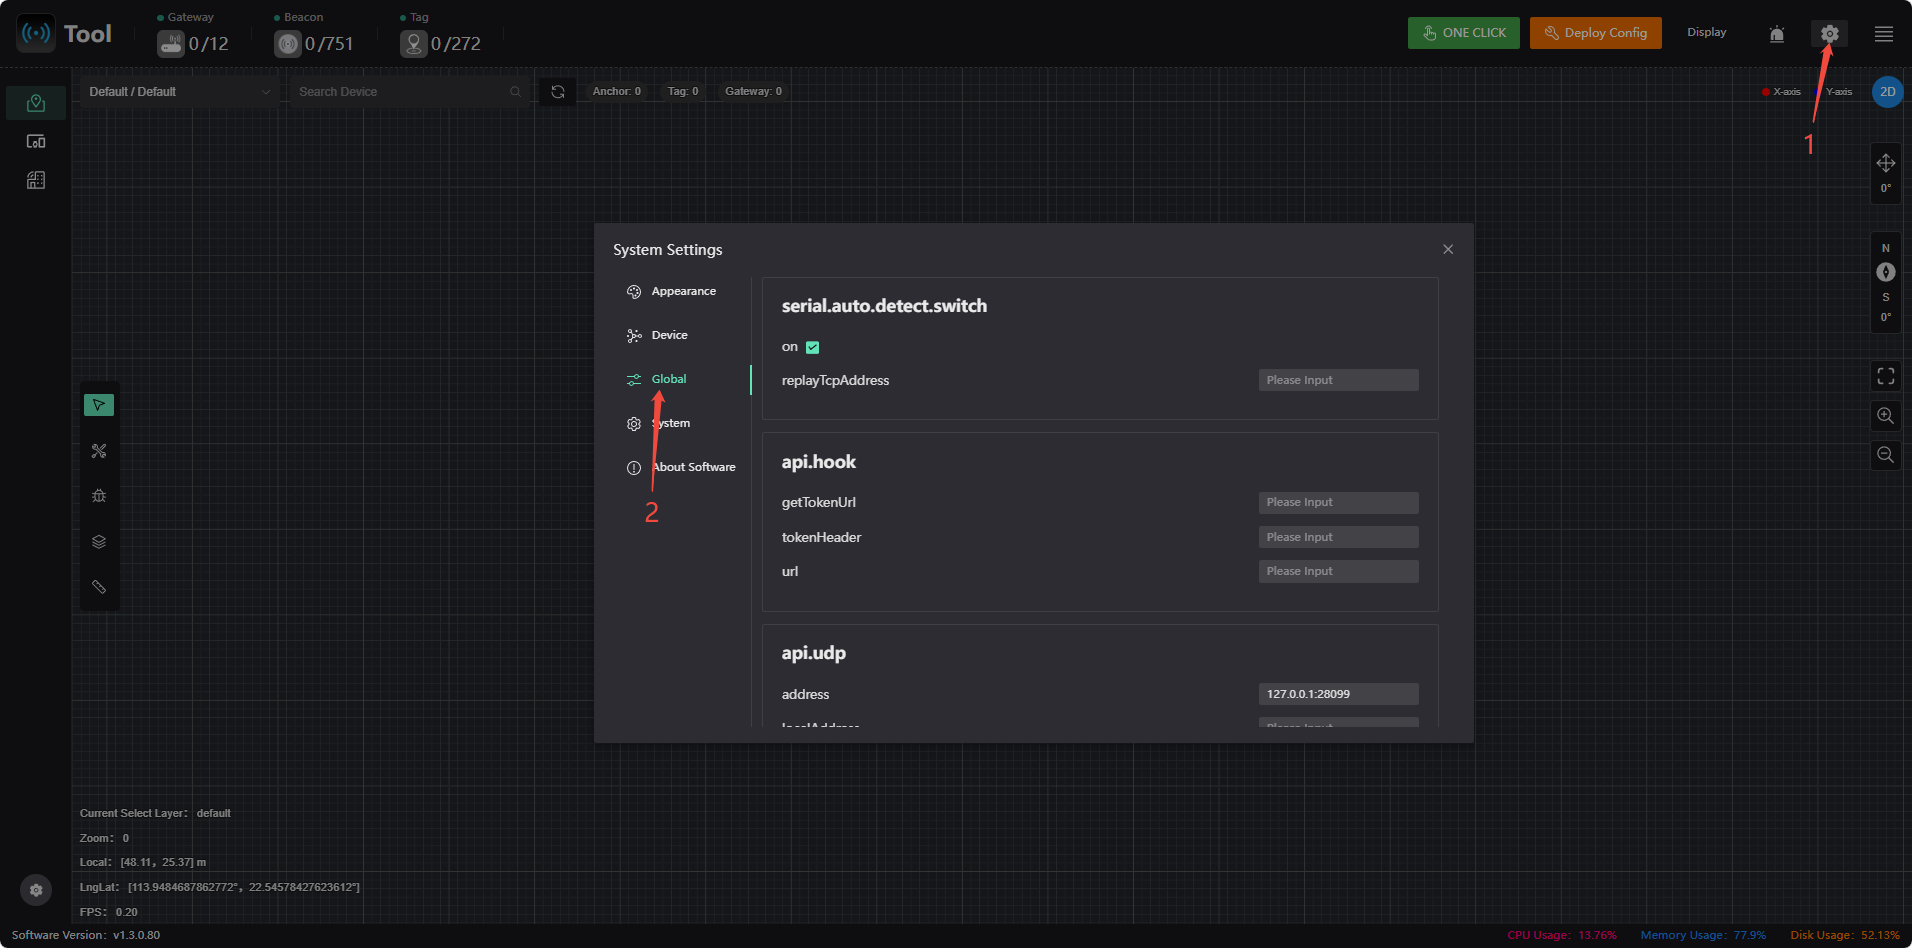Toggle fullscreen view icon

1885,376
